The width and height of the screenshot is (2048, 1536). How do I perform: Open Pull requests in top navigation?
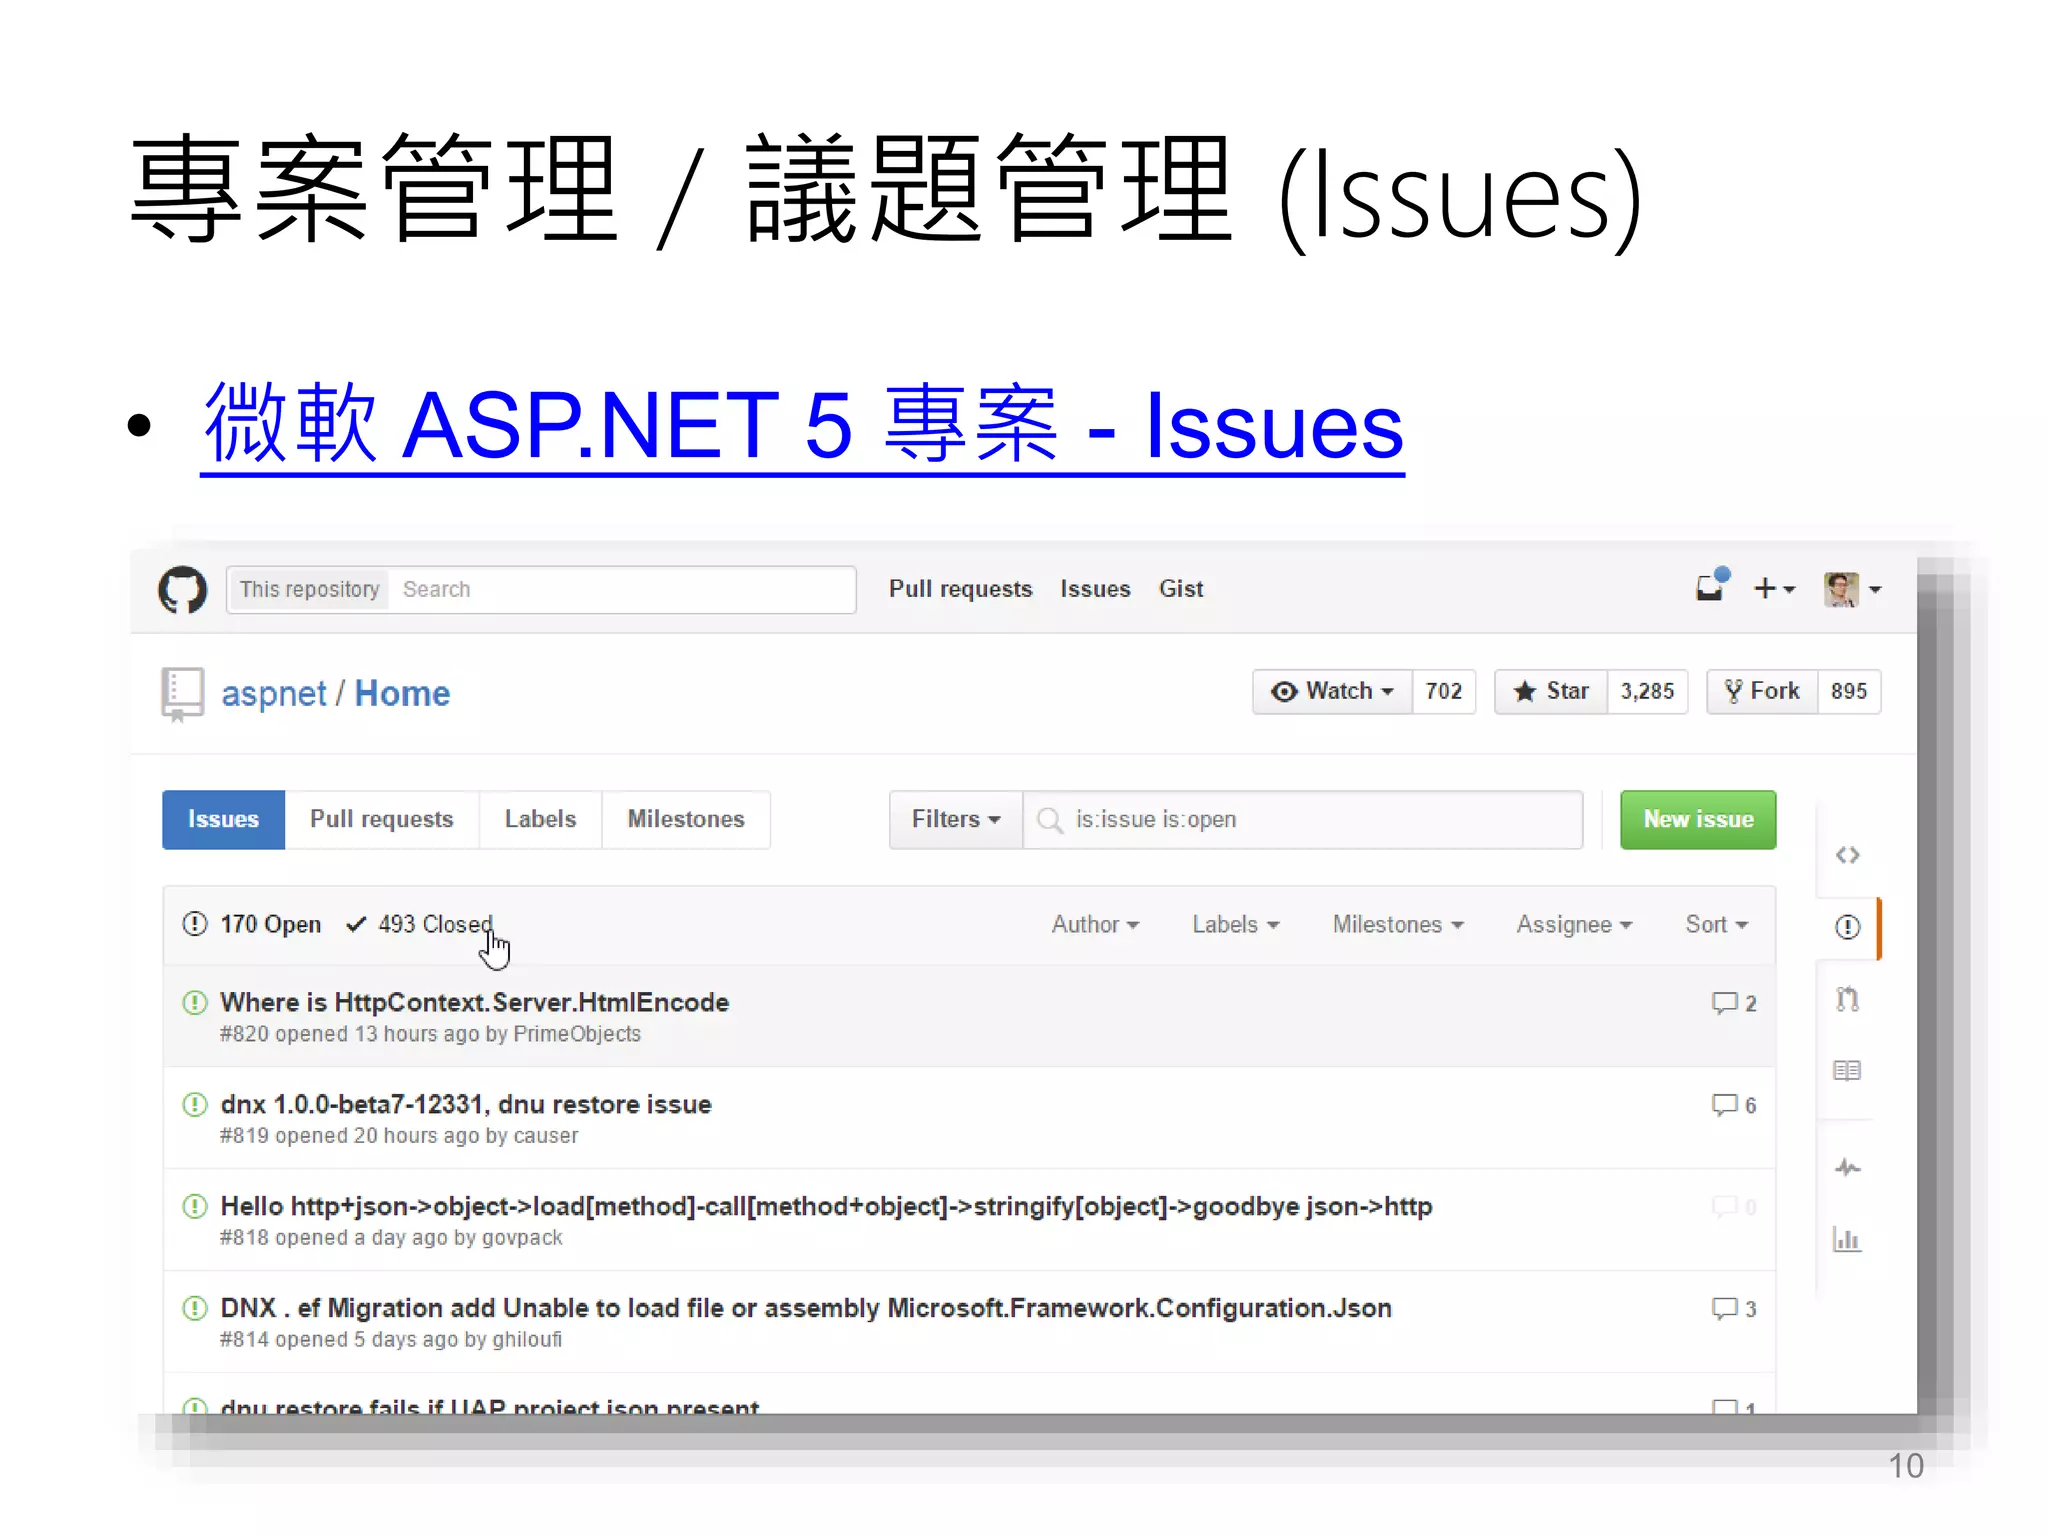960,589
